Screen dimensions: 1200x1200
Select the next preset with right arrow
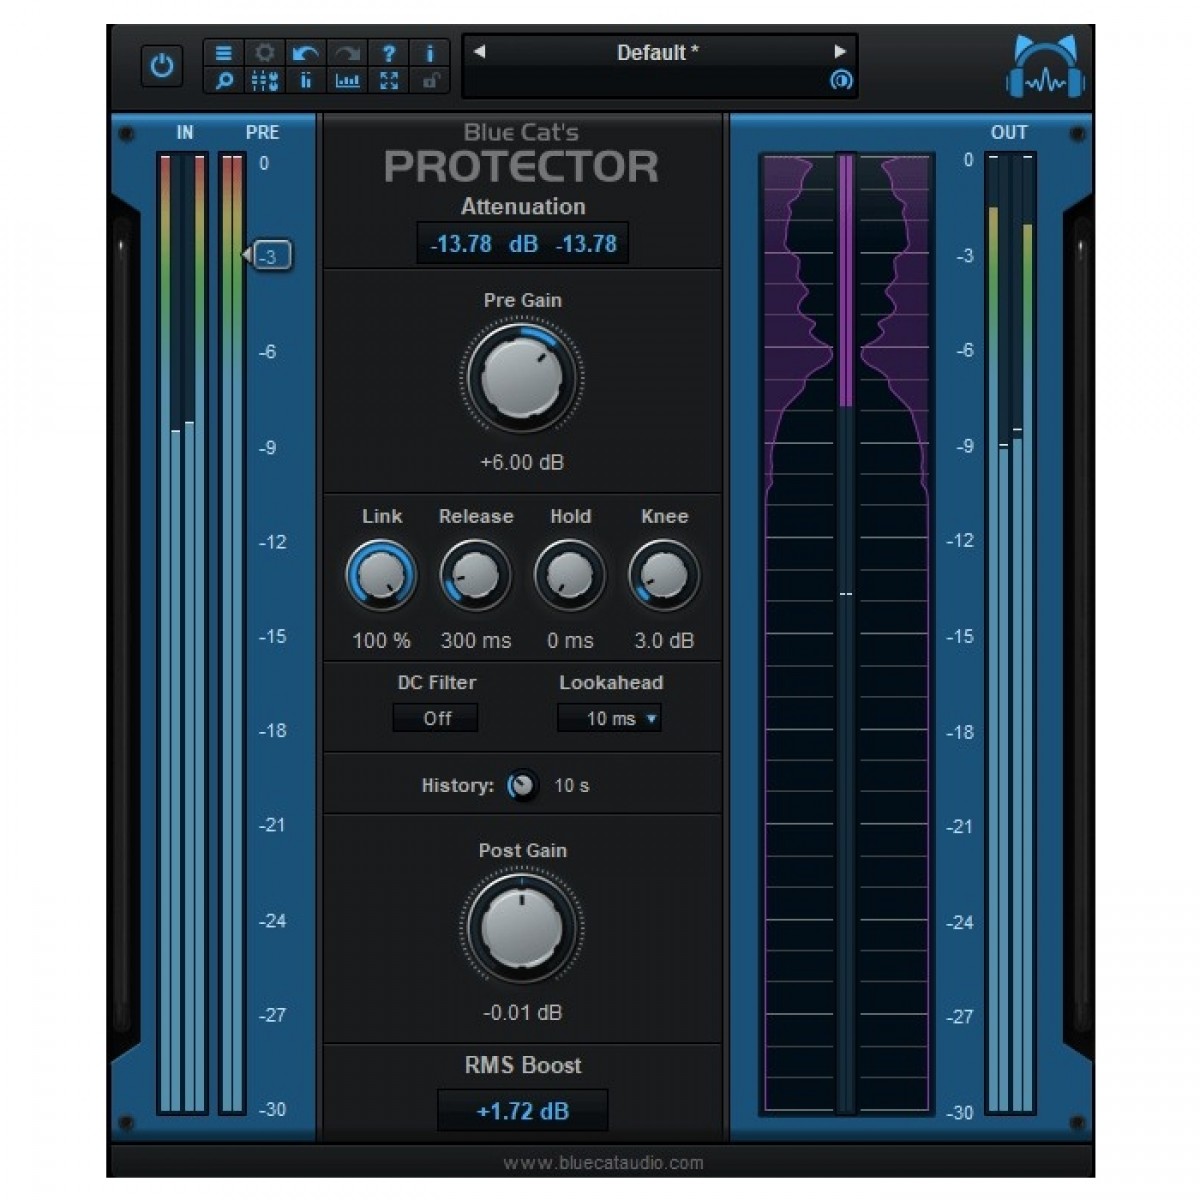(x=839, y=52)
